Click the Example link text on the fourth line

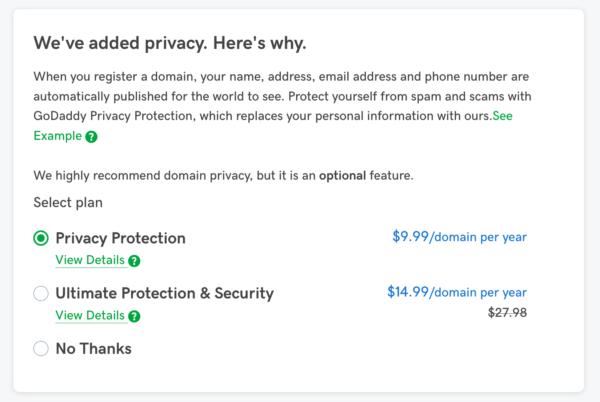[x=57, y=136]
